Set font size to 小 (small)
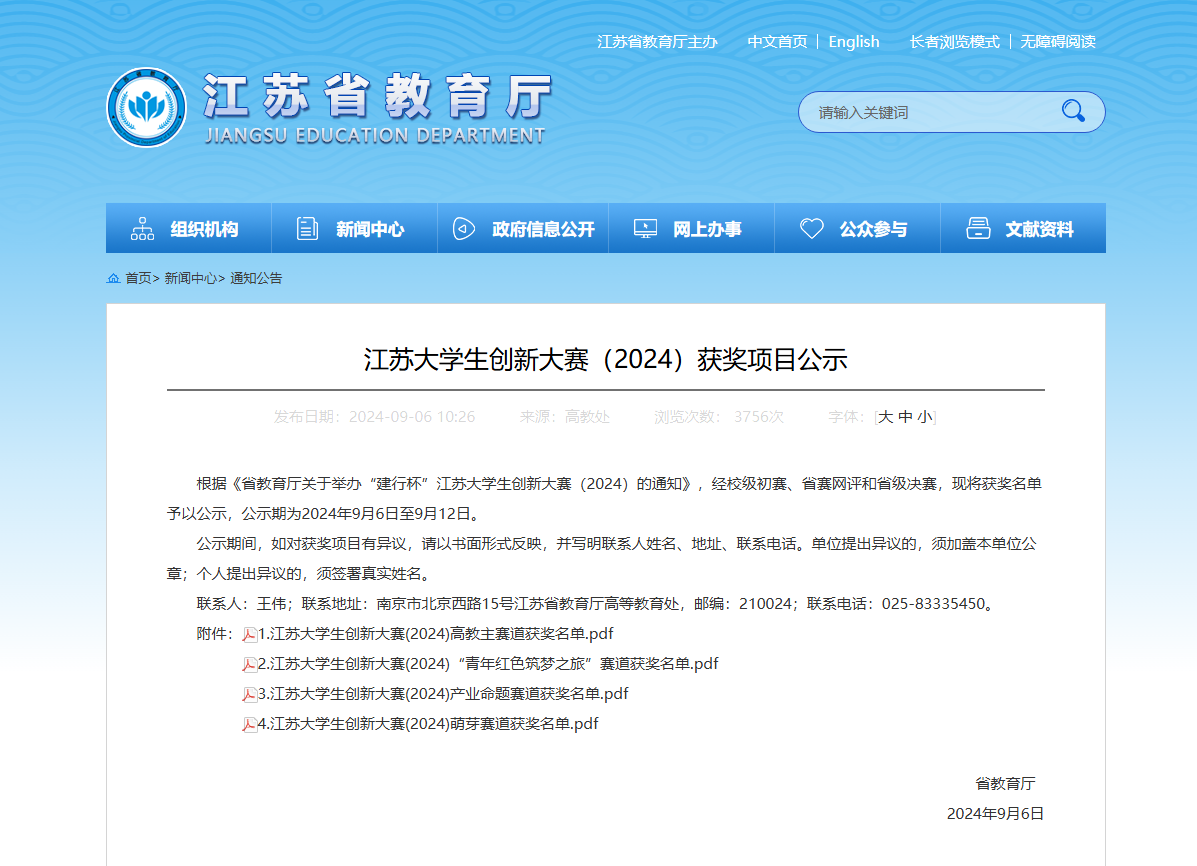Screen dimensions: 1197x866 pyautogui.click(x=924, y=417)
